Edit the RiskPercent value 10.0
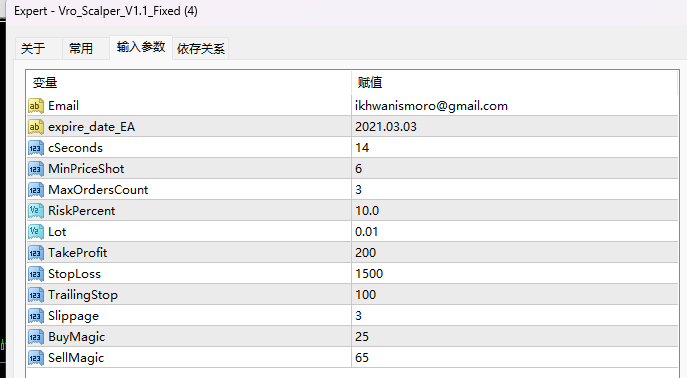 tap(514, 211)
